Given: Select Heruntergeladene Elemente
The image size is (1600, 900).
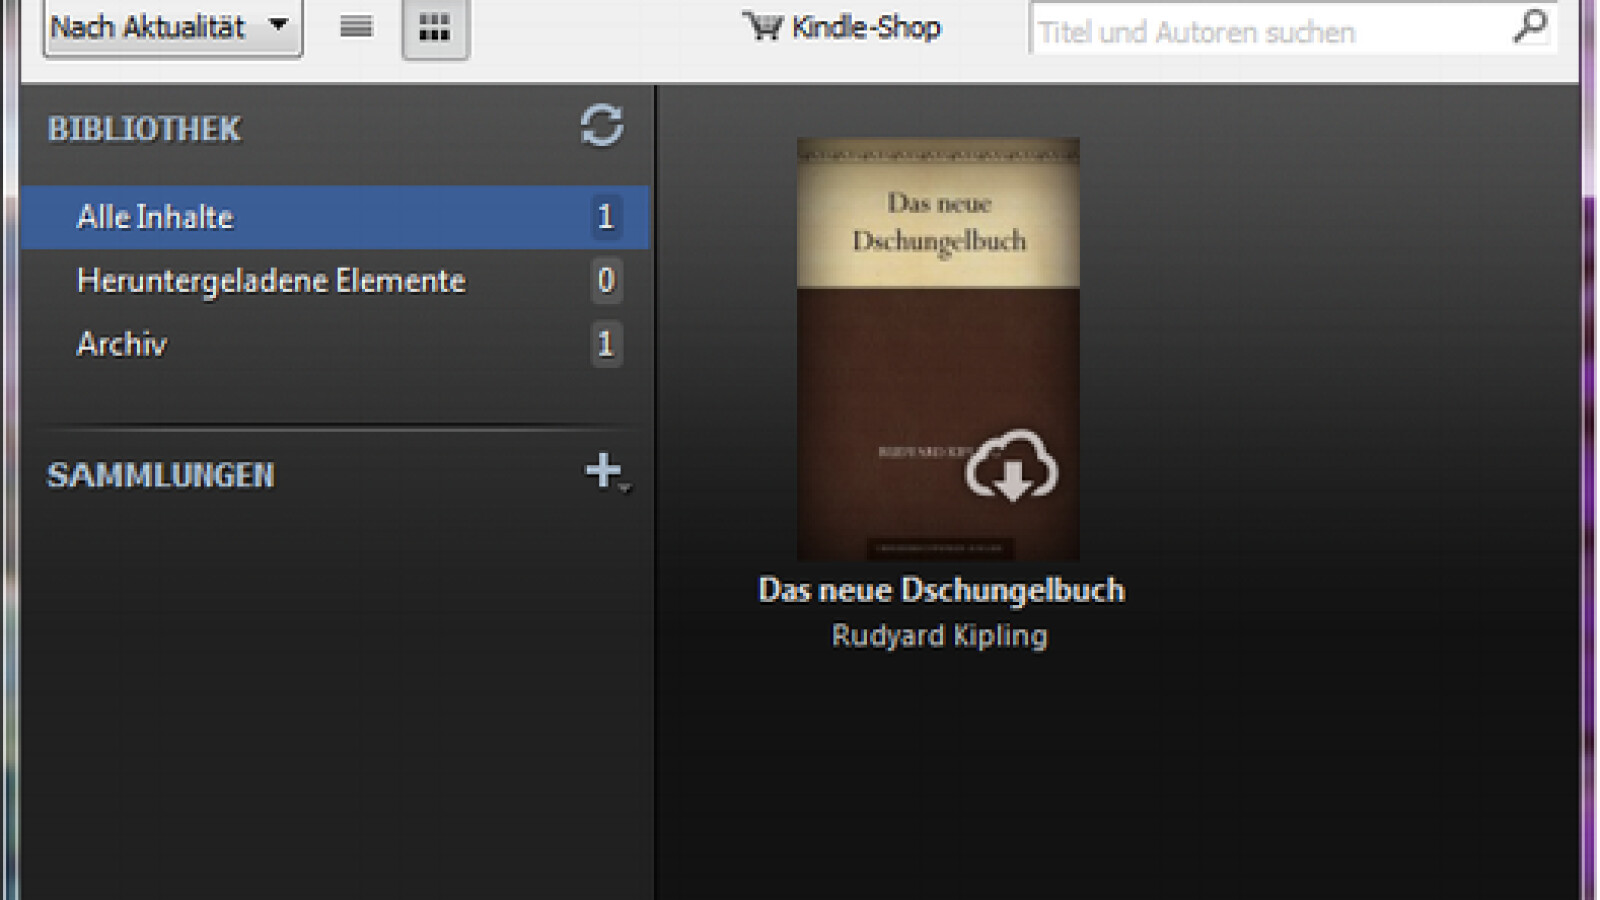Looking at the screenshot, I should click(335, 281).
